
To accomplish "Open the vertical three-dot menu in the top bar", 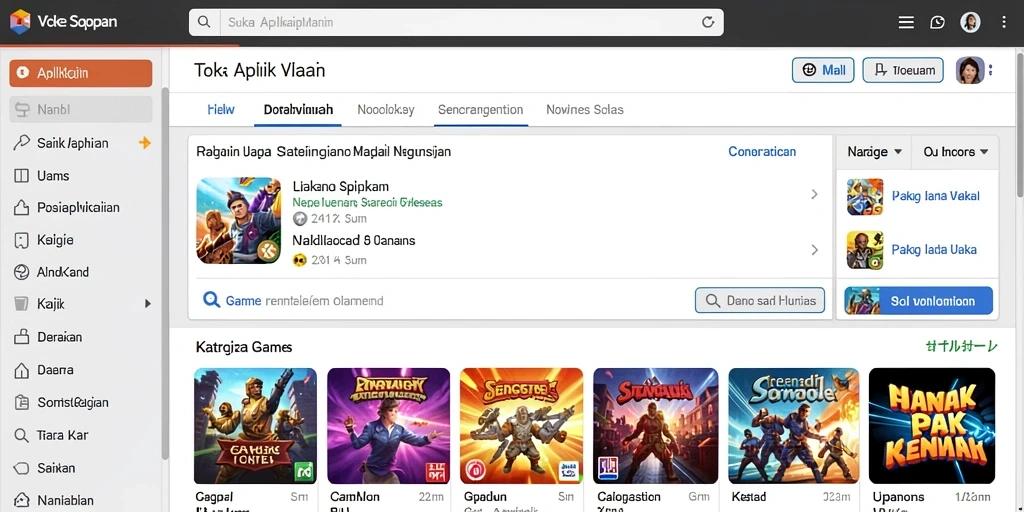I will (x=1004, y=22).
